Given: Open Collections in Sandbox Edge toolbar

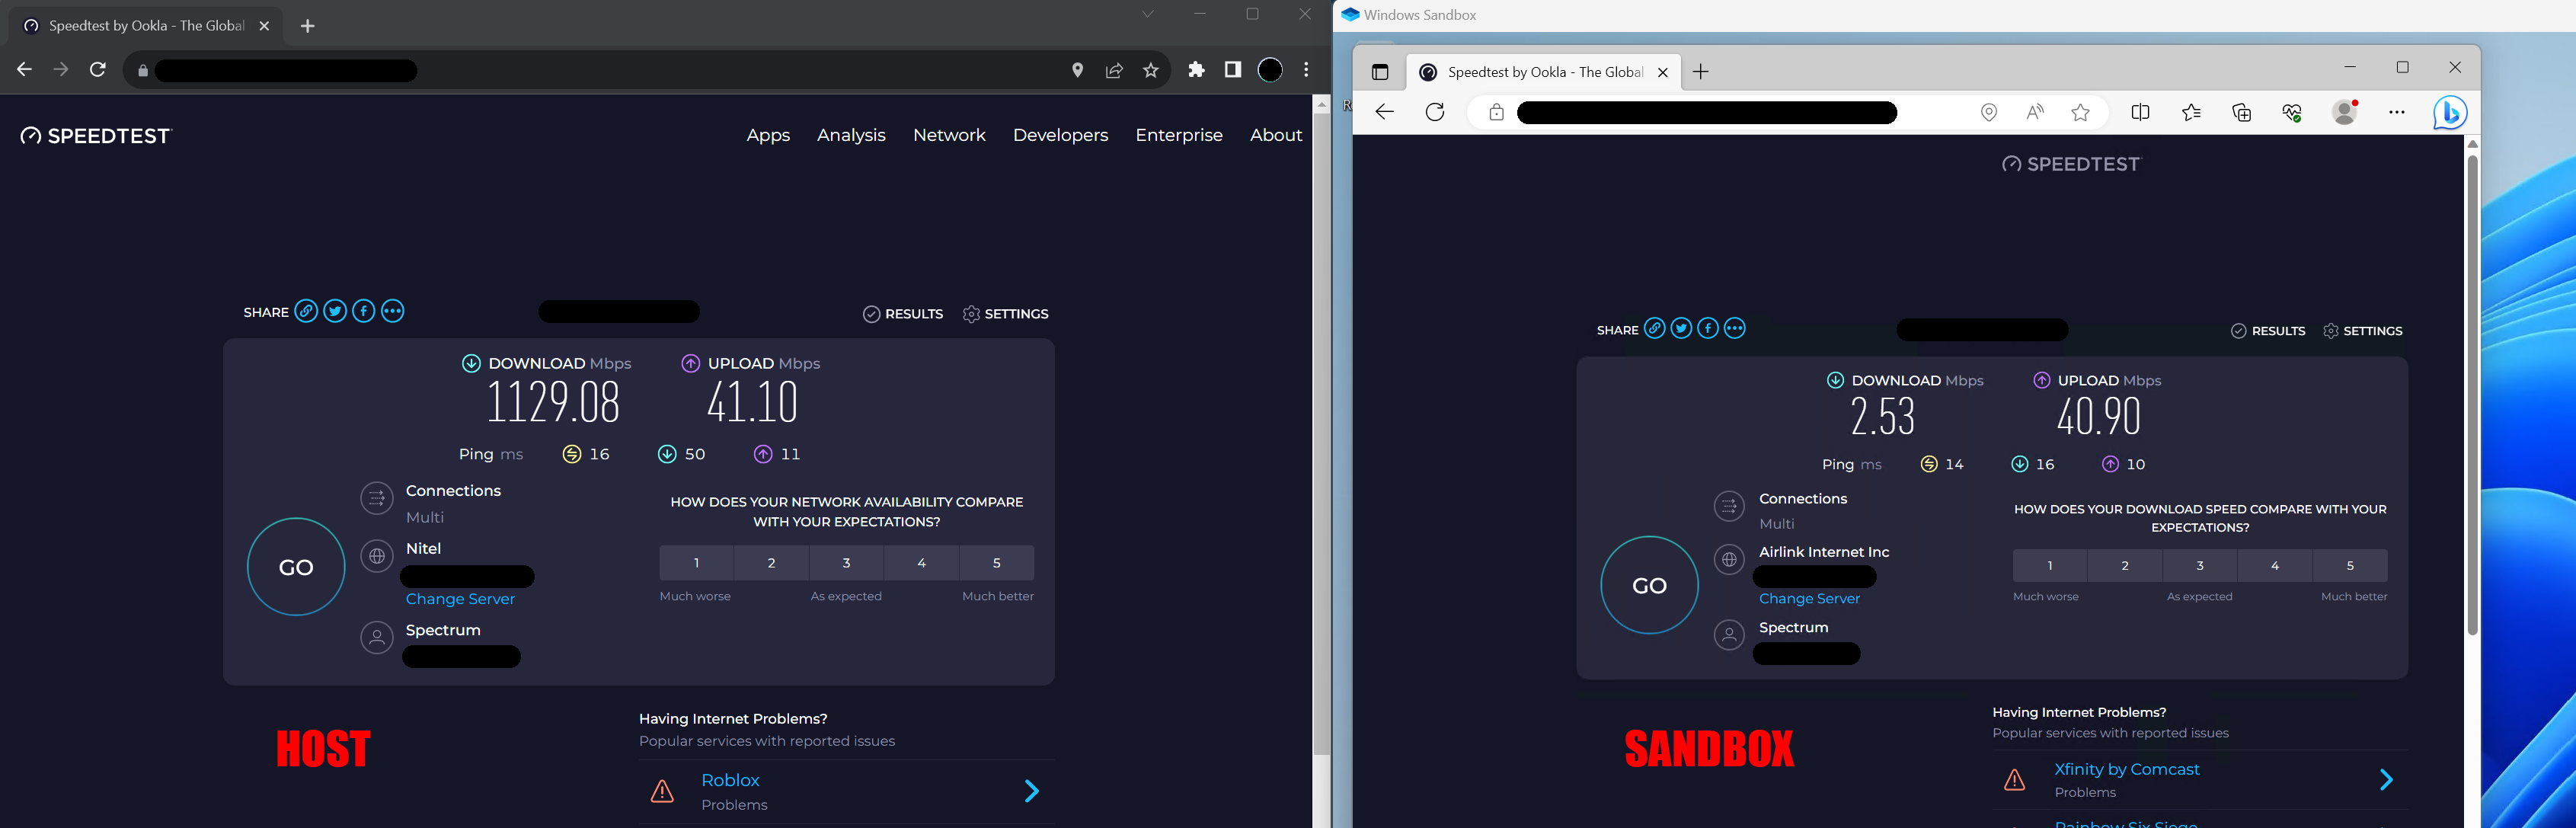Looking at the screenshot, I should (x=2243, y=113).
